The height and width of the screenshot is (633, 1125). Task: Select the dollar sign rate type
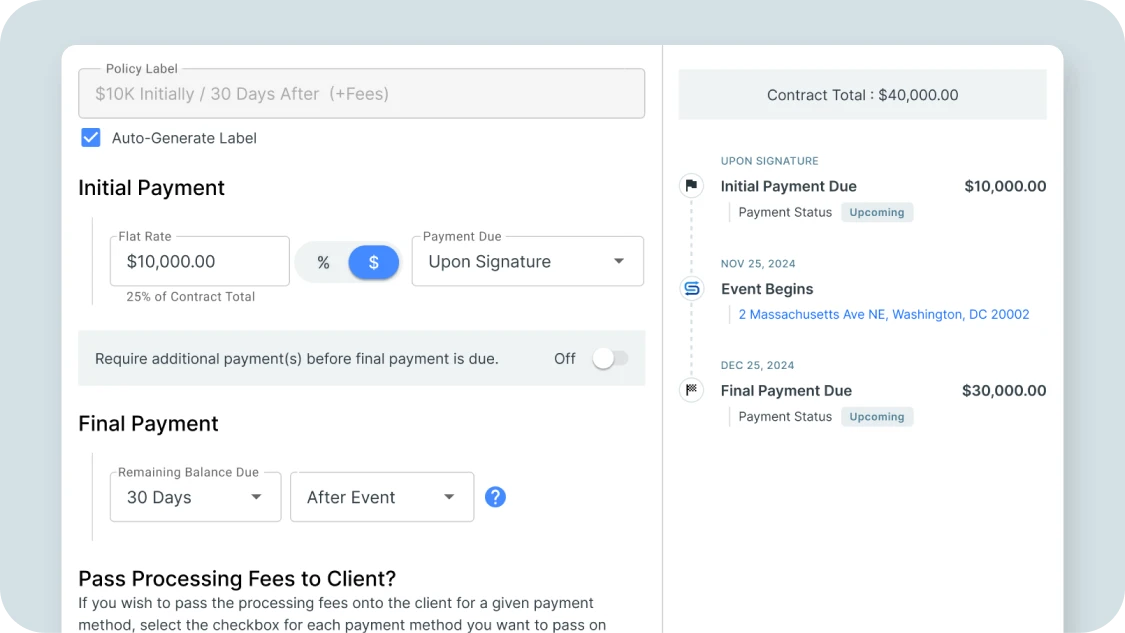tap(373, 261)
